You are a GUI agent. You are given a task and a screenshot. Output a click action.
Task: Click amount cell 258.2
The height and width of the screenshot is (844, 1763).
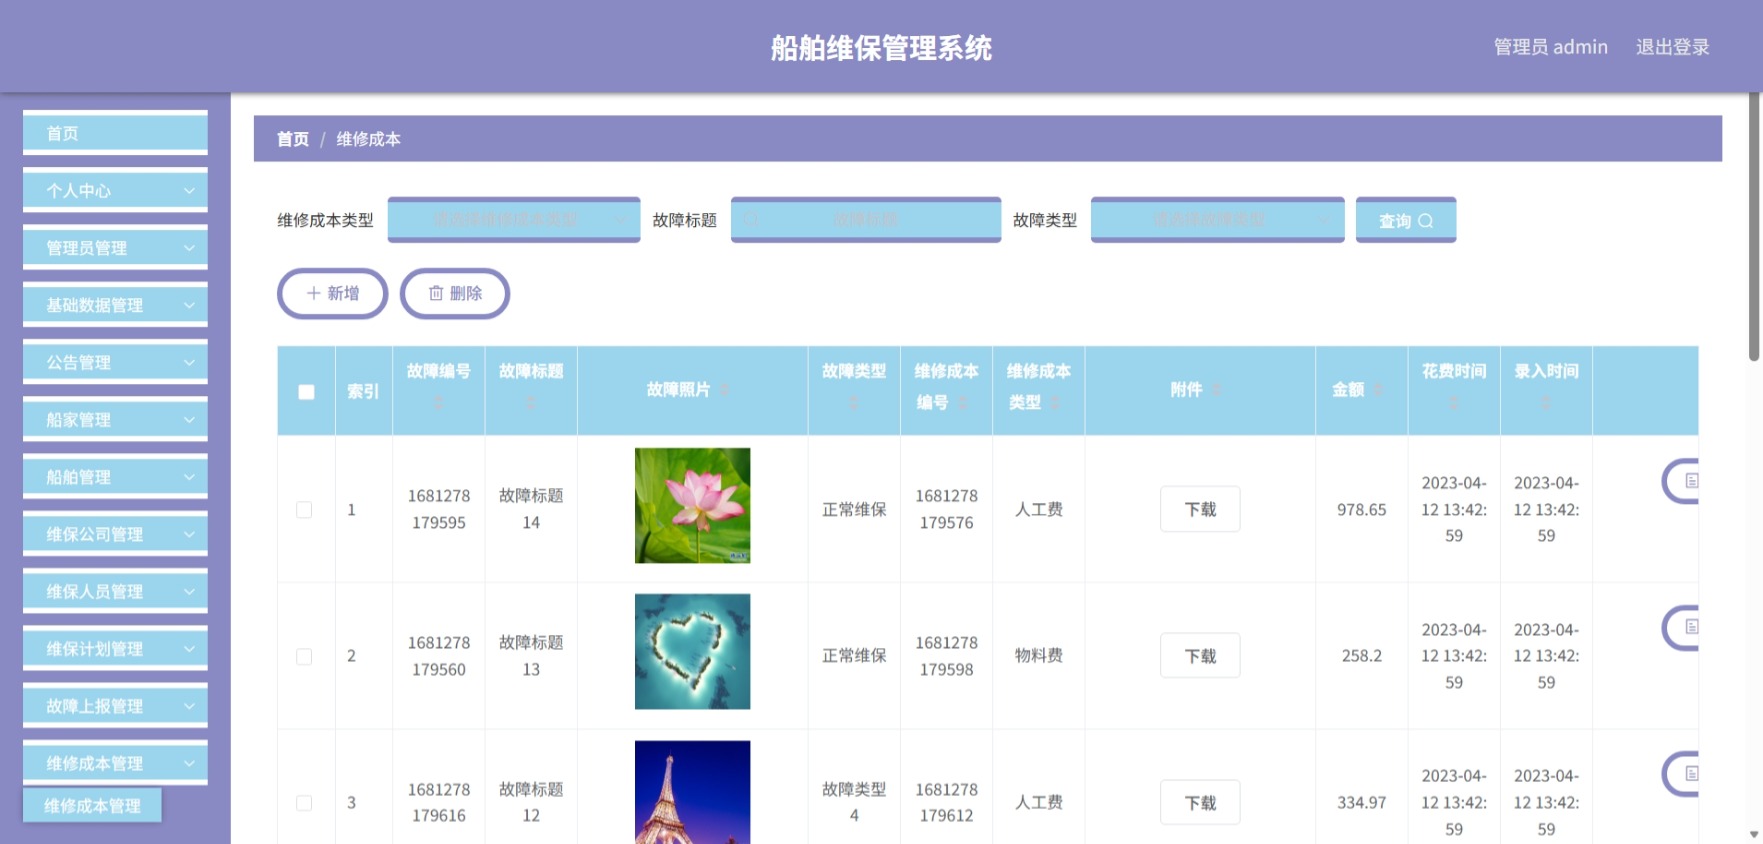pos(1361,656)
